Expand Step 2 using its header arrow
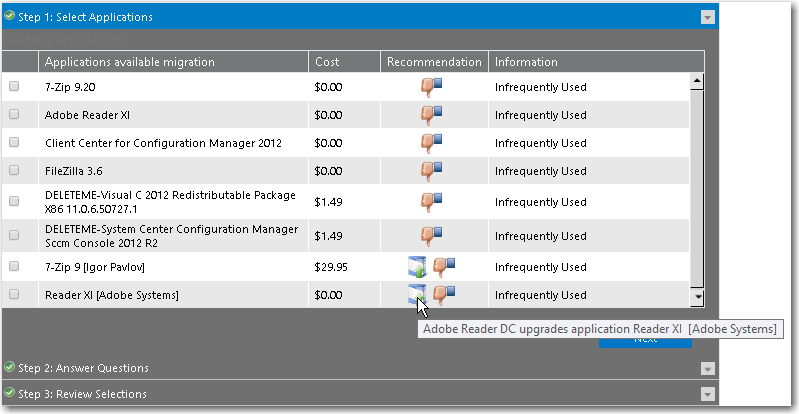 708,368
